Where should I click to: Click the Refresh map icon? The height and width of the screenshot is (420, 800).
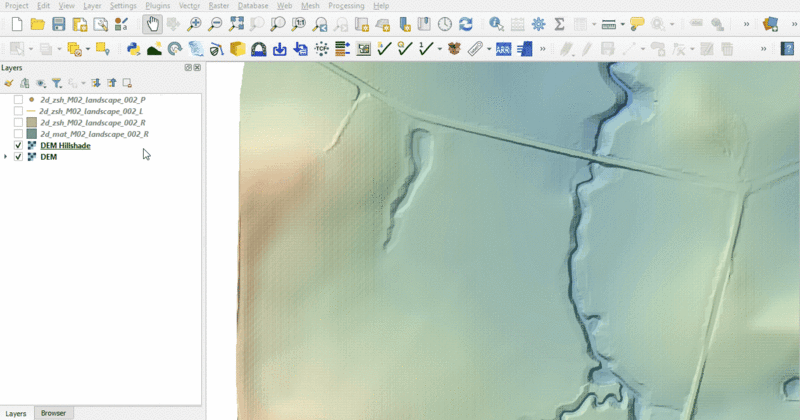pos(465,24)
